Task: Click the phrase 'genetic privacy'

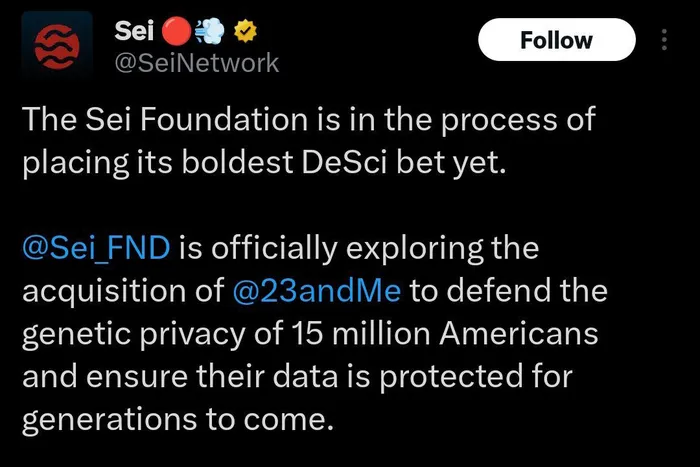Action: pos(133,334)
